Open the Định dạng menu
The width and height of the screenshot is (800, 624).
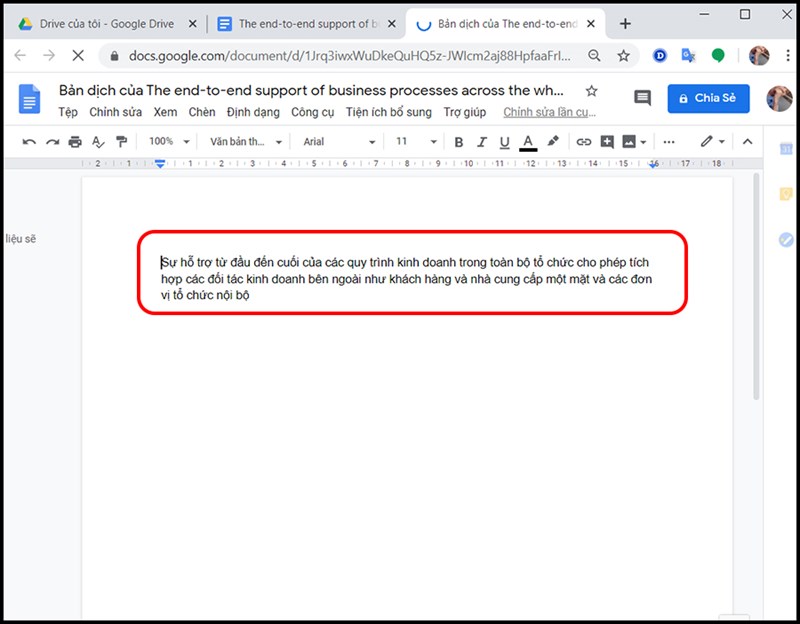click(x=253, y=112)
